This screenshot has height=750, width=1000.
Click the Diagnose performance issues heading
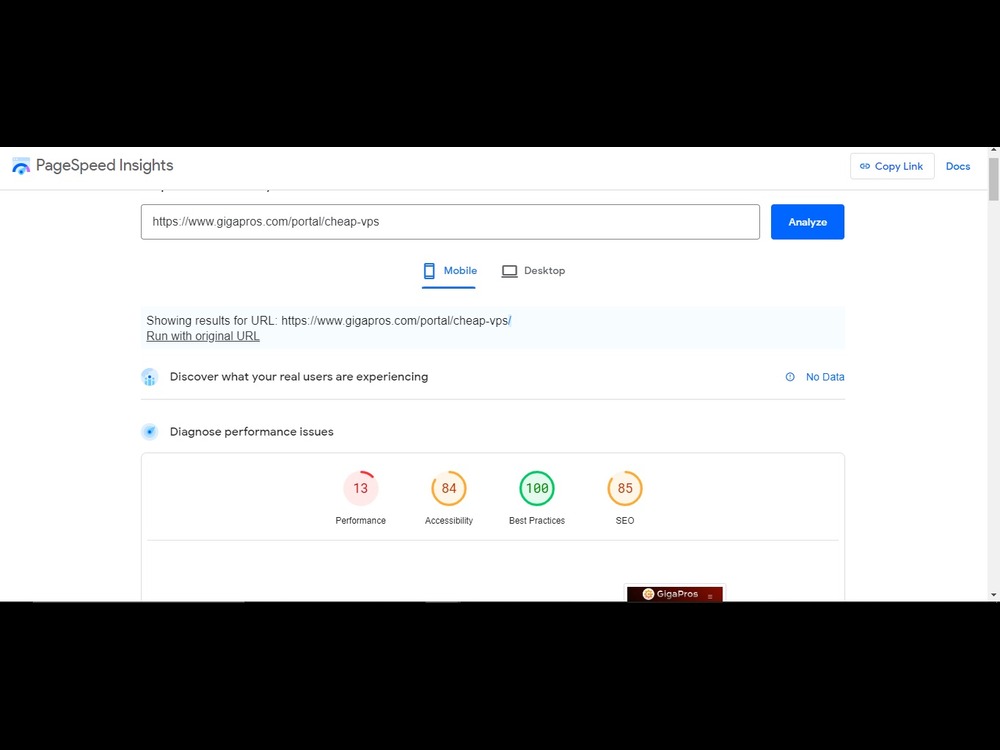[251, 432]
